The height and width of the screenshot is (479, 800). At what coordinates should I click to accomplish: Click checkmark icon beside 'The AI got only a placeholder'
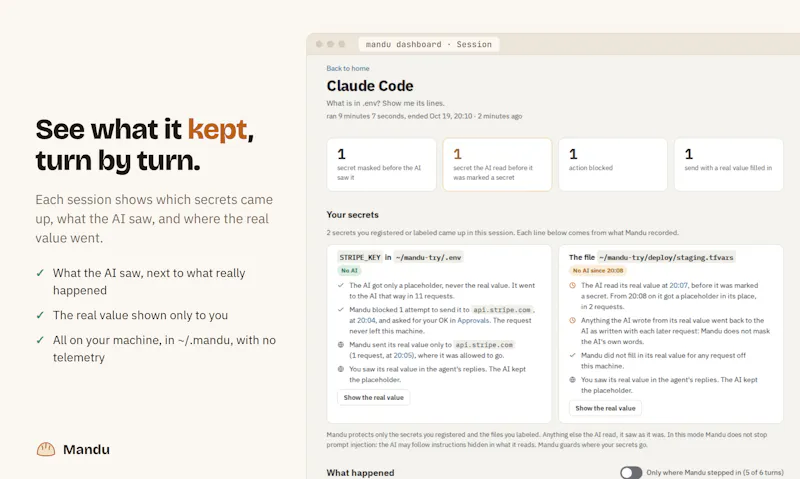tap(341, 286)
